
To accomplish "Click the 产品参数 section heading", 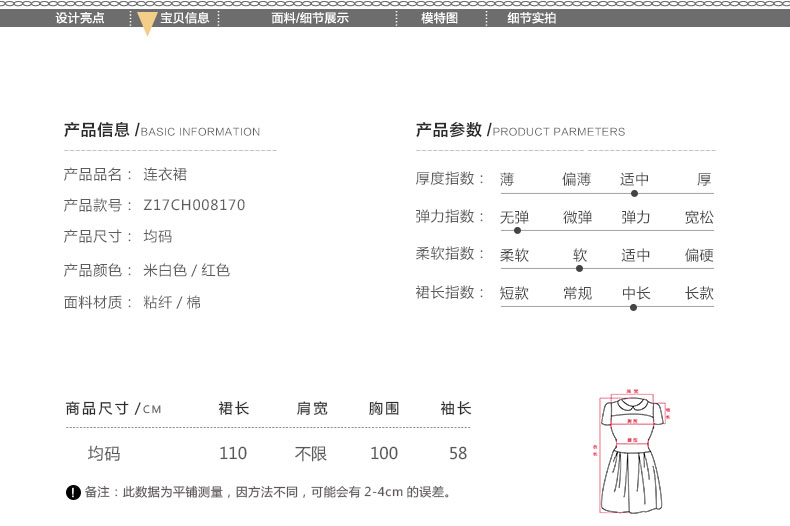I will pyautogui.click(x=449, y=130).
